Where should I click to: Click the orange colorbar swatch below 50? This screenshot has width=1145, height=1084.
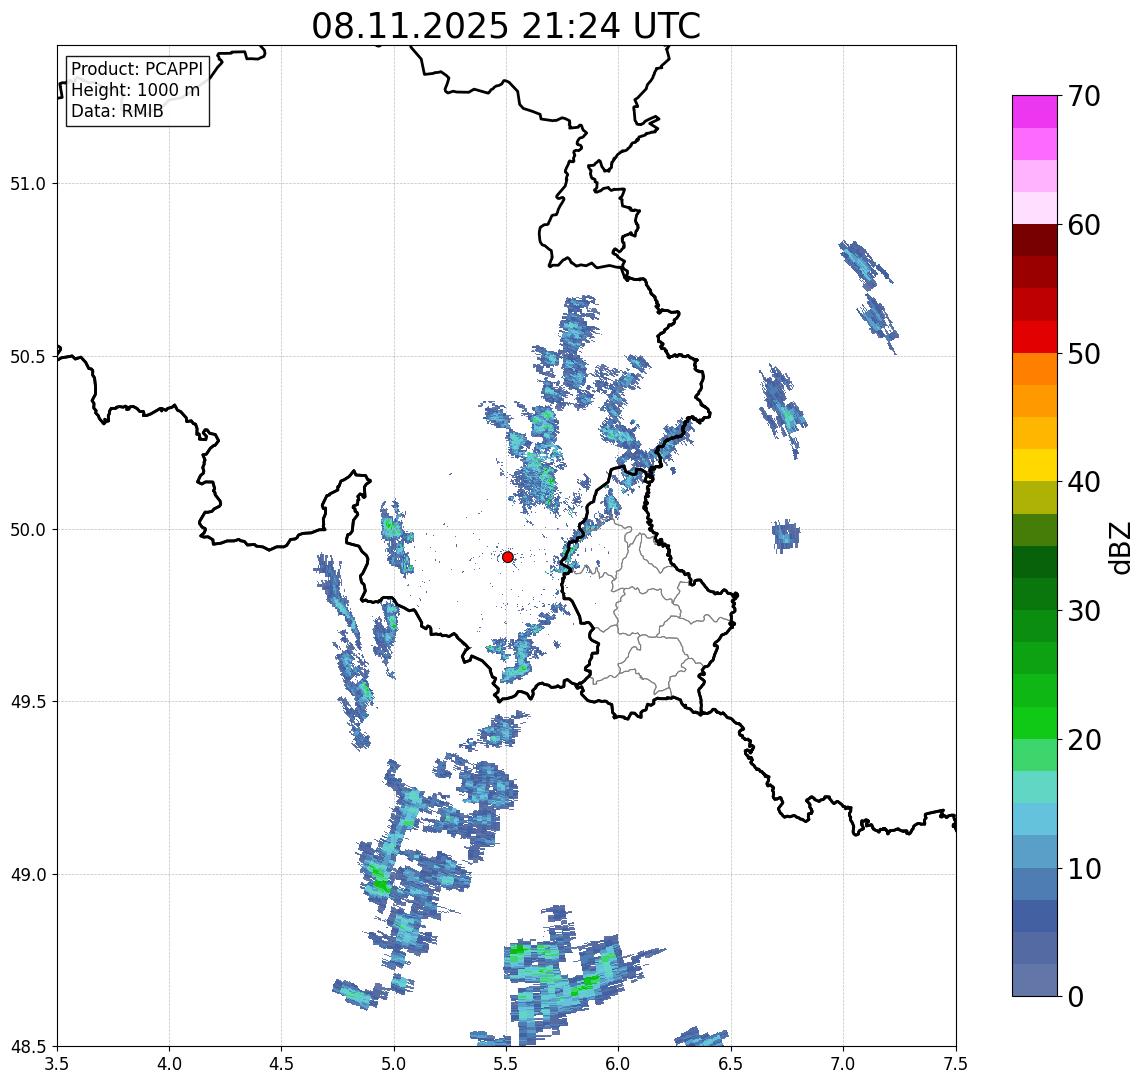tap(1035, 369)
